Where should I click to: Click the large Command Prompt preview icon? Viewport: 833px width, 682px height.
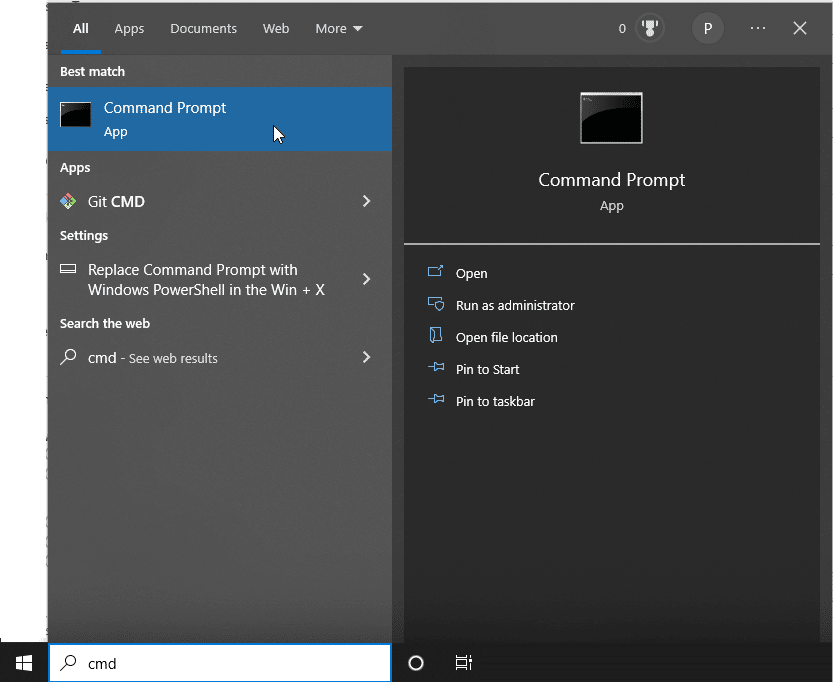click(611, 118)
